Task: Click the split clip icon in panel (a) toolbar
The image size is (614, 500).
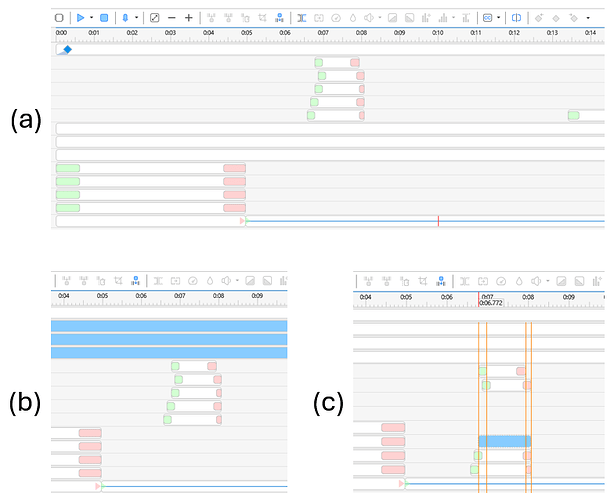Action: click(302, 18)
